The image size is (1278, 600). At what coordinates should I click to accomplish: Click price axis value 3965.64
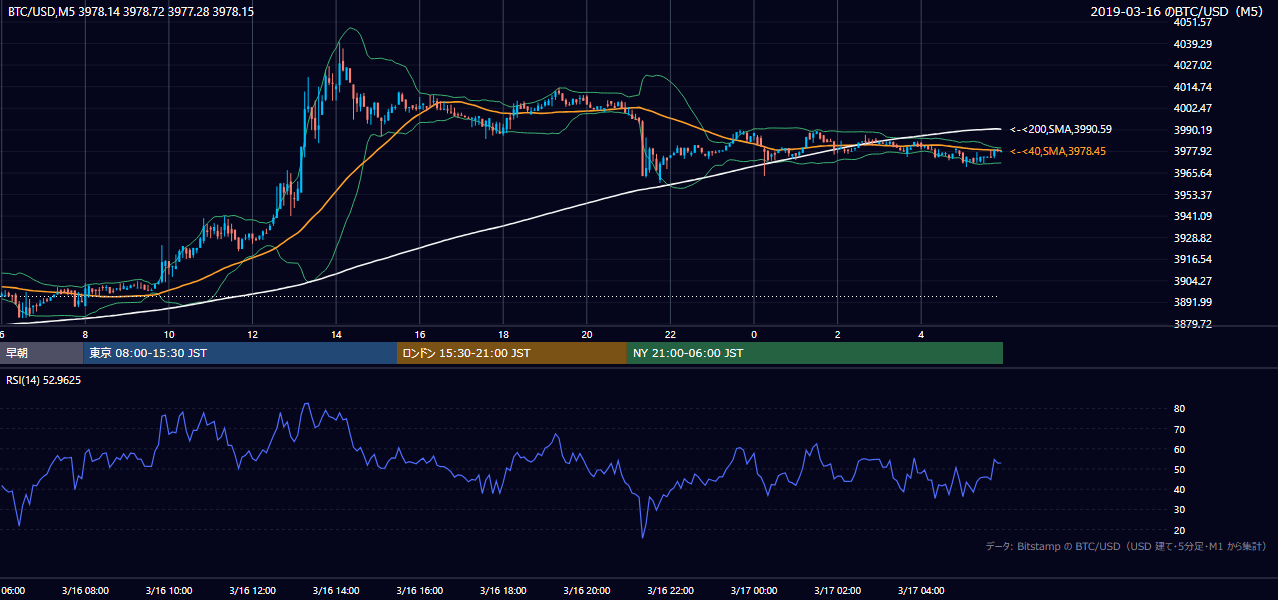pyautogui.click(x=1193, y=173)
